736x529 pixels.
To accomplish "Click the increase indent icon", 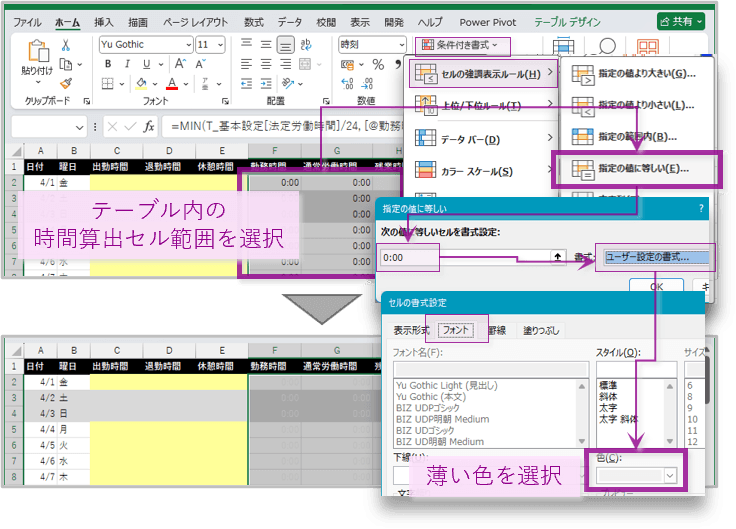I will coord(266,84).
